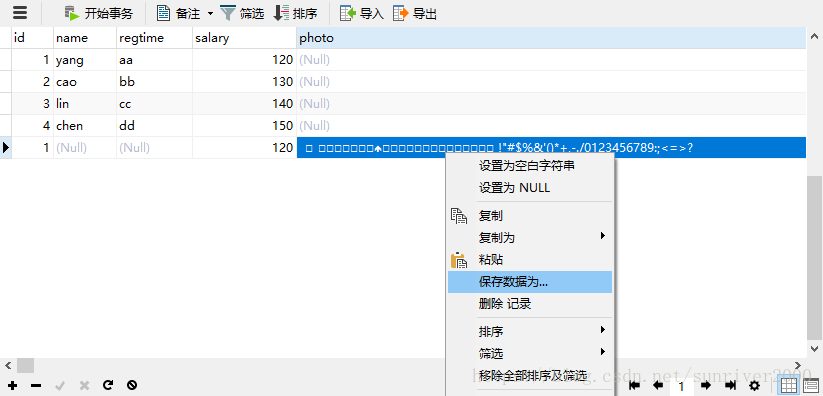Select the bb regtime cell
Screen dimensions: 823x396
click(154, 82)
